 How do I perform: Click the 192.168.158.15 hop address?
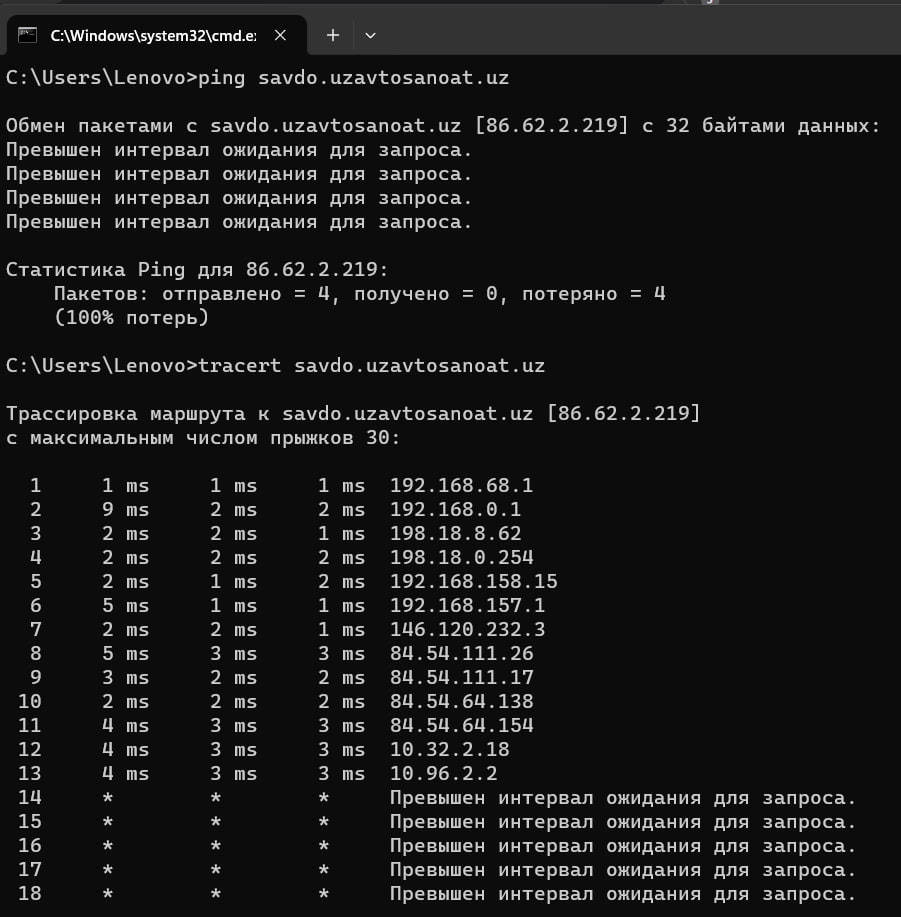tap(473, 582)
